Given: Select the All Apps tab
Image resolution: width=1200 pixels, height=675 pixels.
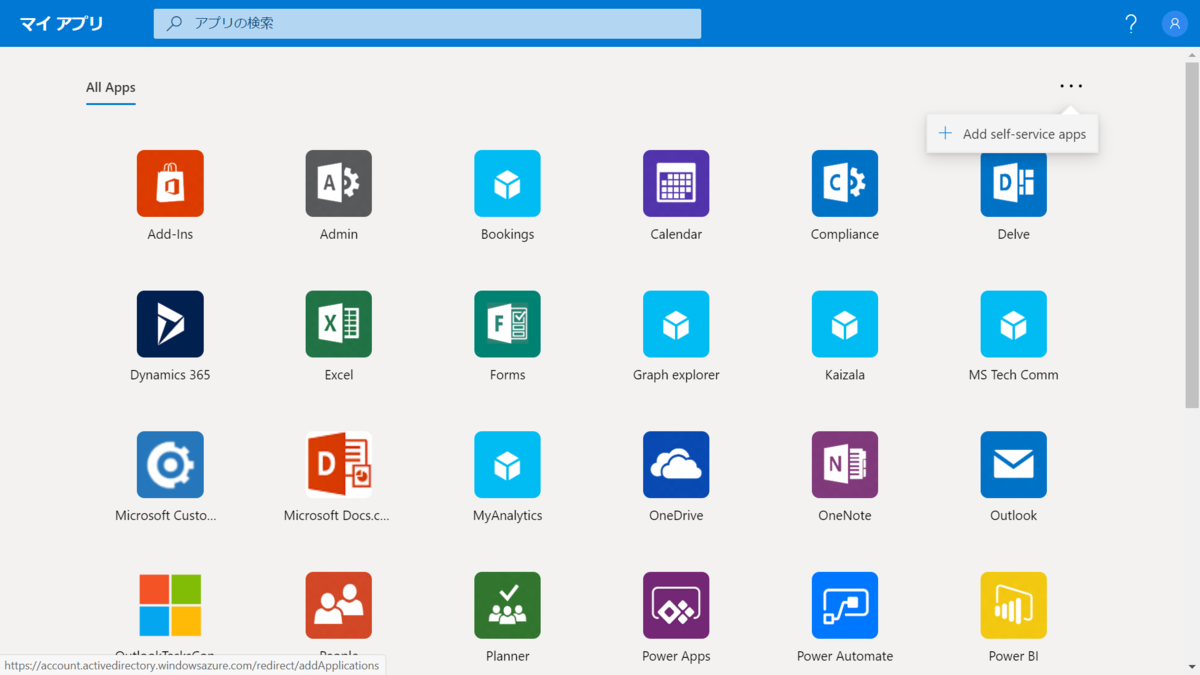Looking at the screenshot, I should (110, 88).
